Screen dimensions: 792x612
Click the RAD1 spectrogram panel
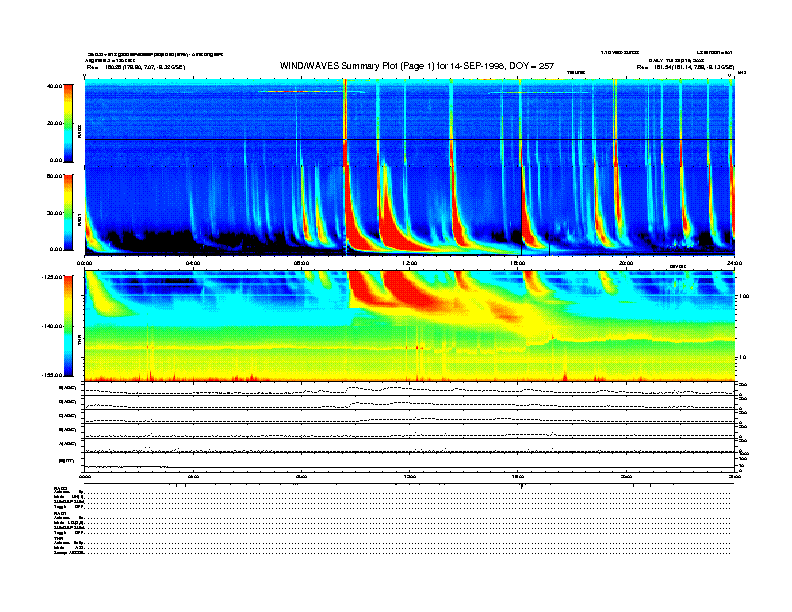click(410, 211)
